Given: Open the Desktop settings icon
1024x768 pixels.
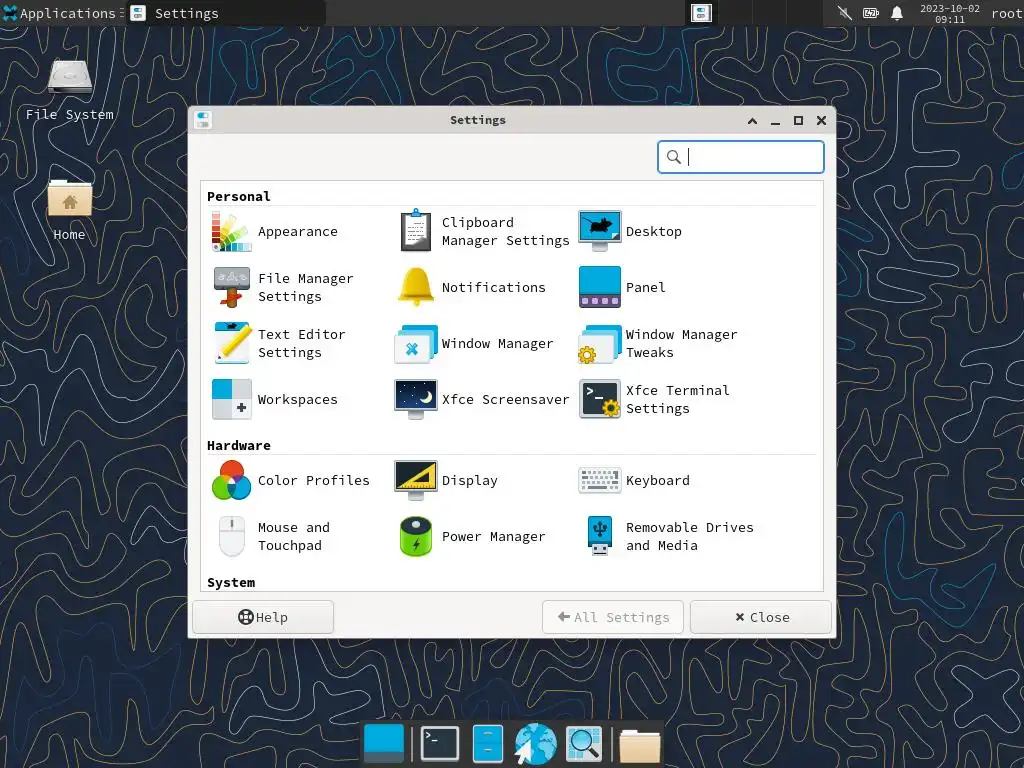Looking at the screenshot, I should (x=600, y=231).
